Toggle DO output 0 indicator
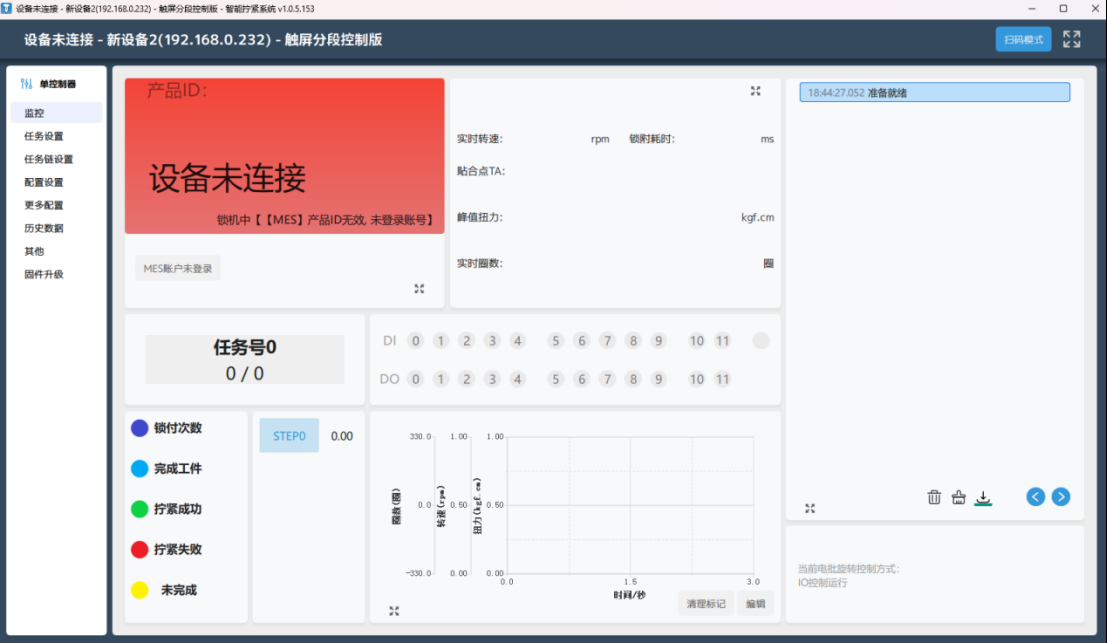 416,379
